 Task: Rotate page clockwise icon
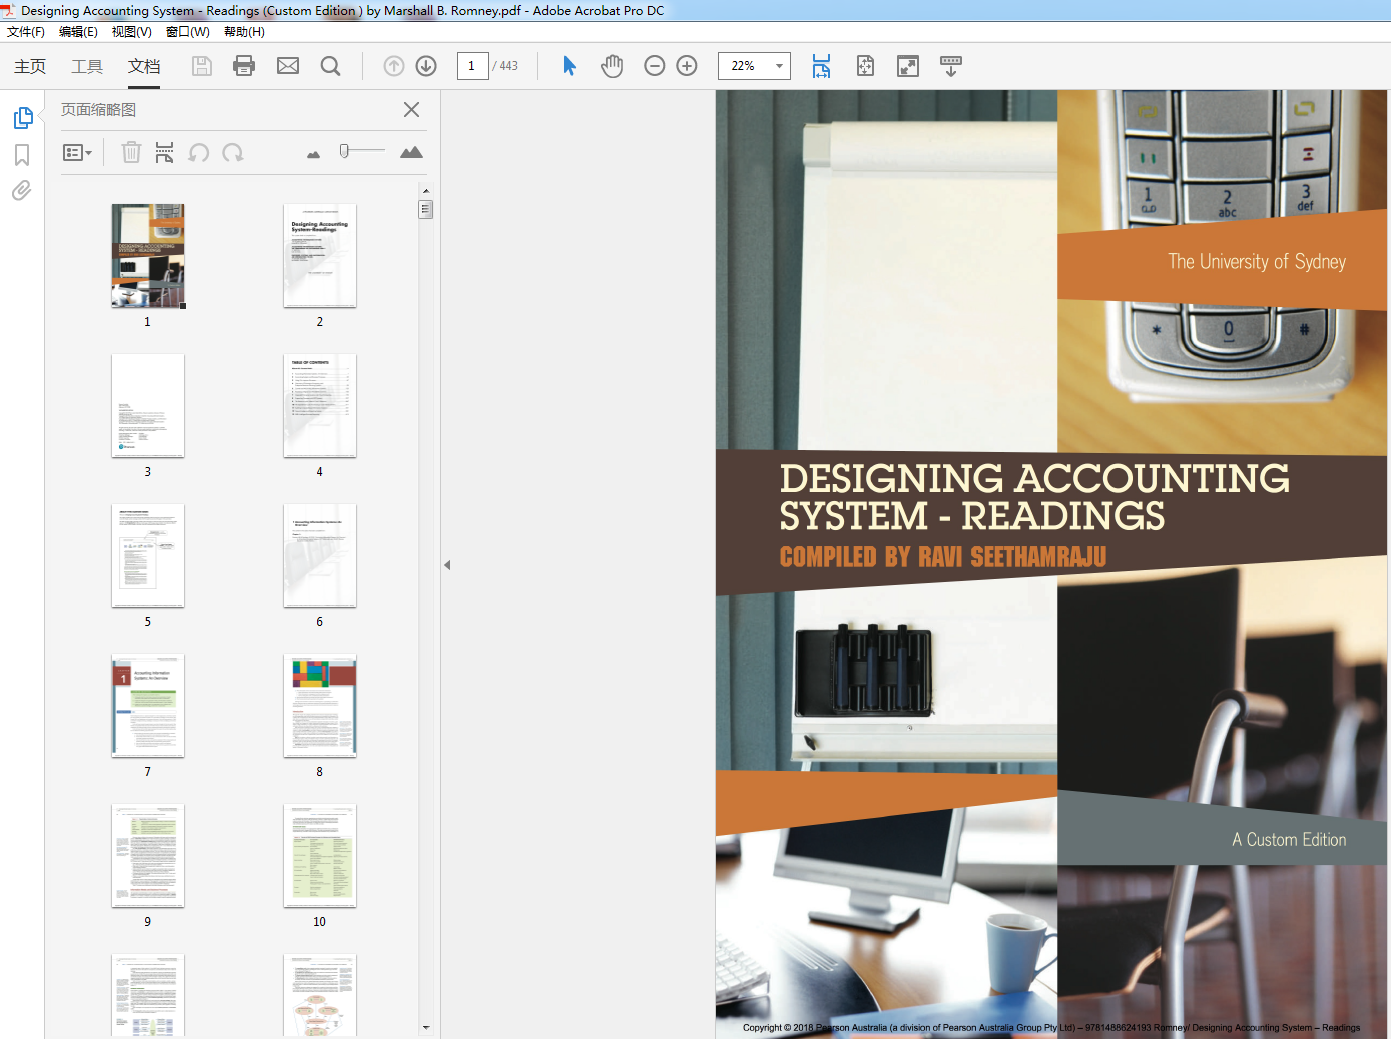pyautogui.click(x=233, y=152)
